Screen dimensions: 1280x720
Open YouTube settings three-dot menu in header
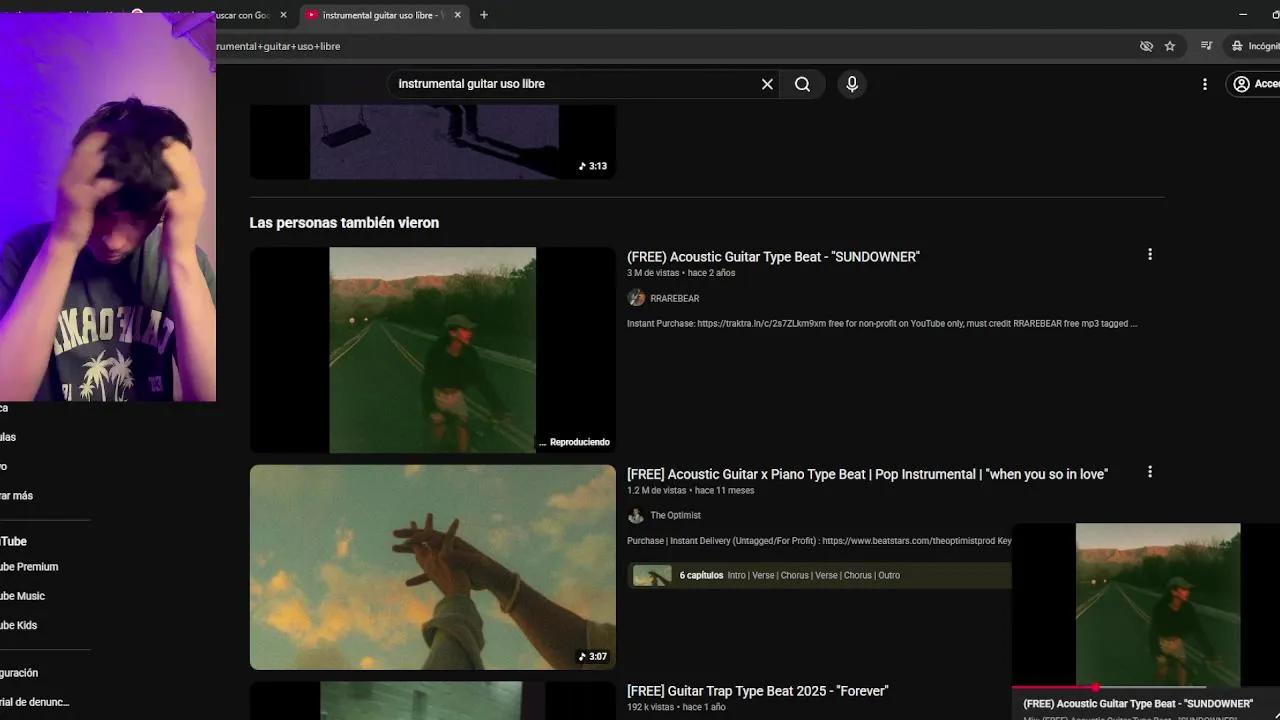coord(1205,84)
